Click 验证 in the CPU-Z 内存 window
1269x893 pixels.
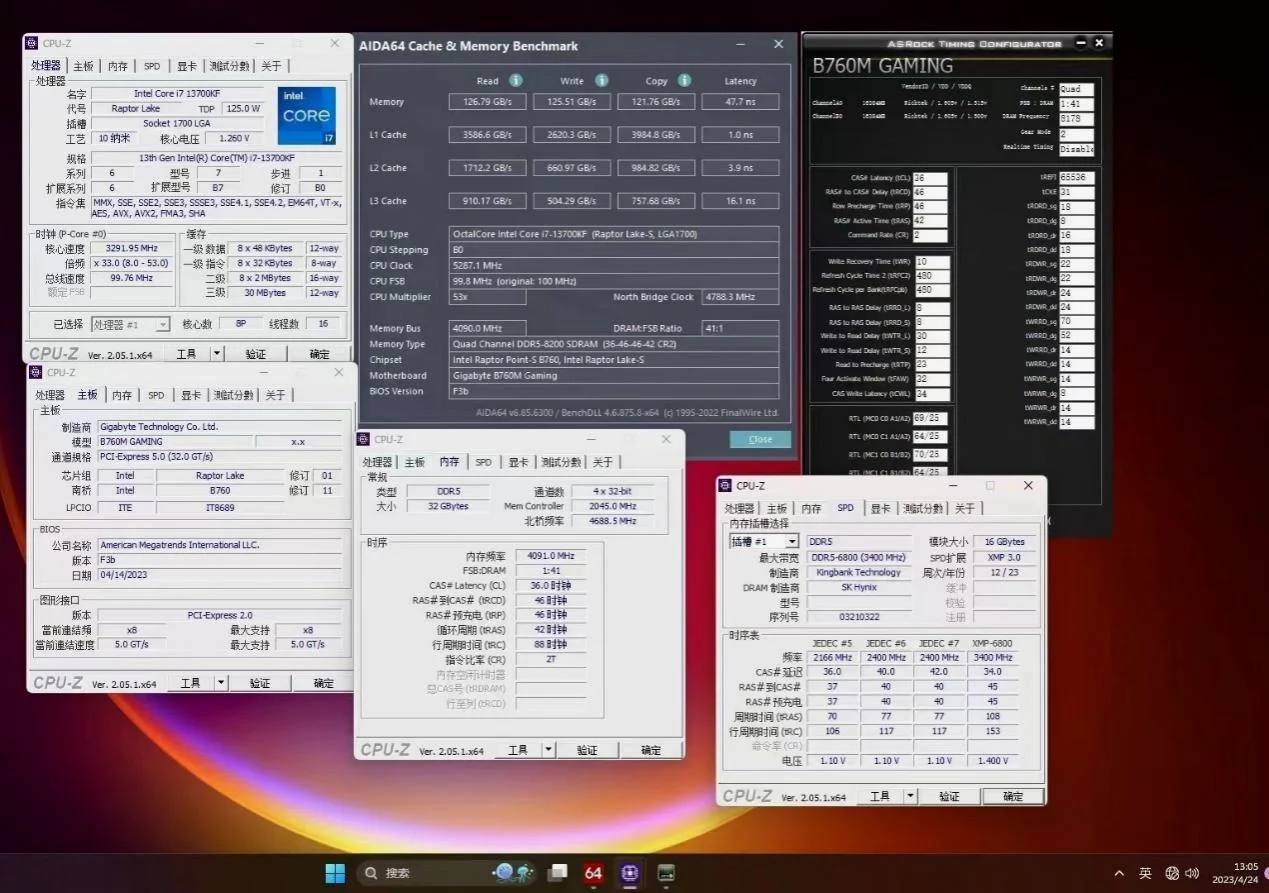(x=587, y=750)
